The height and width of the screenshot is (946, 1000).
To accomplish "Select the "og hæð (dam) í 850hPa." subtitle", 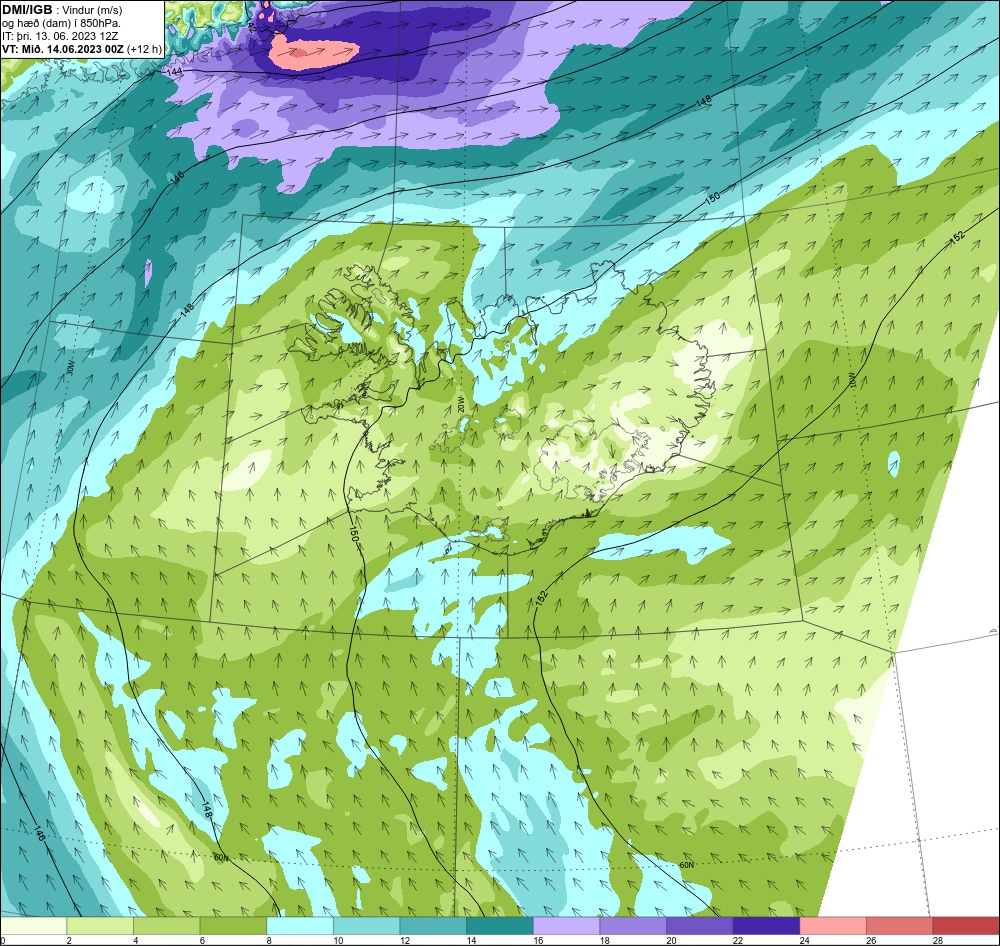I will click(61, 24).
